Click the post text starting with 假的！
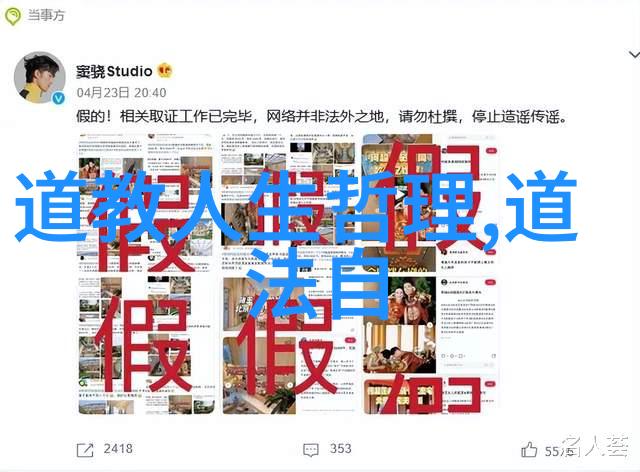640x472 pixels. pos(322,117)
